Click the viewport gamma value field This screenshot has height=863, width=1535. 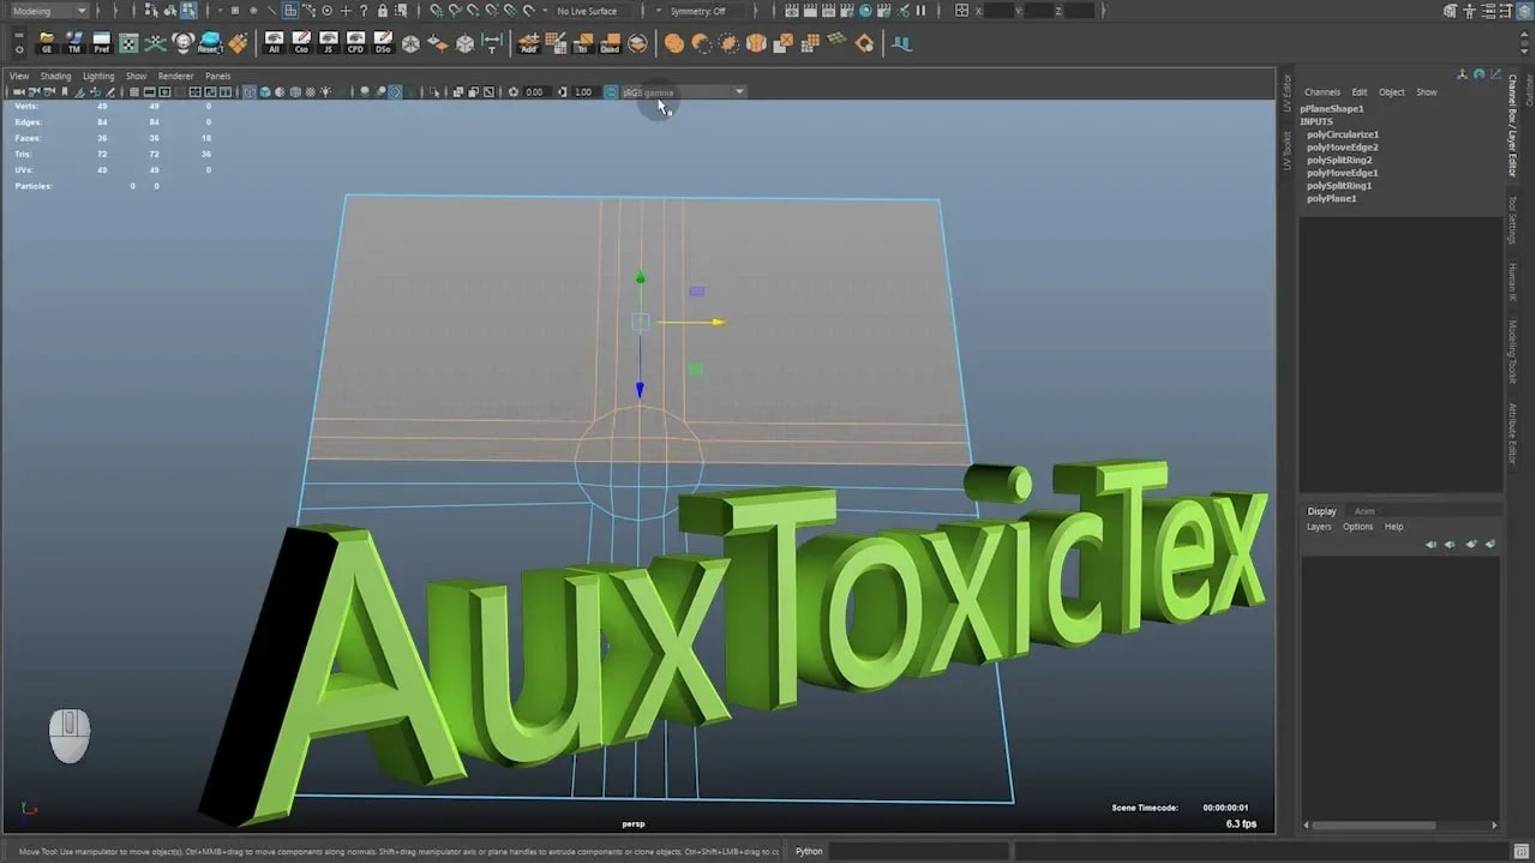[x=584, y=92]
